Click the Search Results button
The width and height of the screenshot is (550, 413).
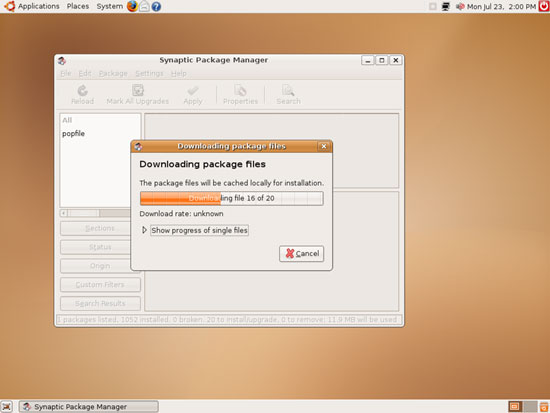tap(100, 304)
